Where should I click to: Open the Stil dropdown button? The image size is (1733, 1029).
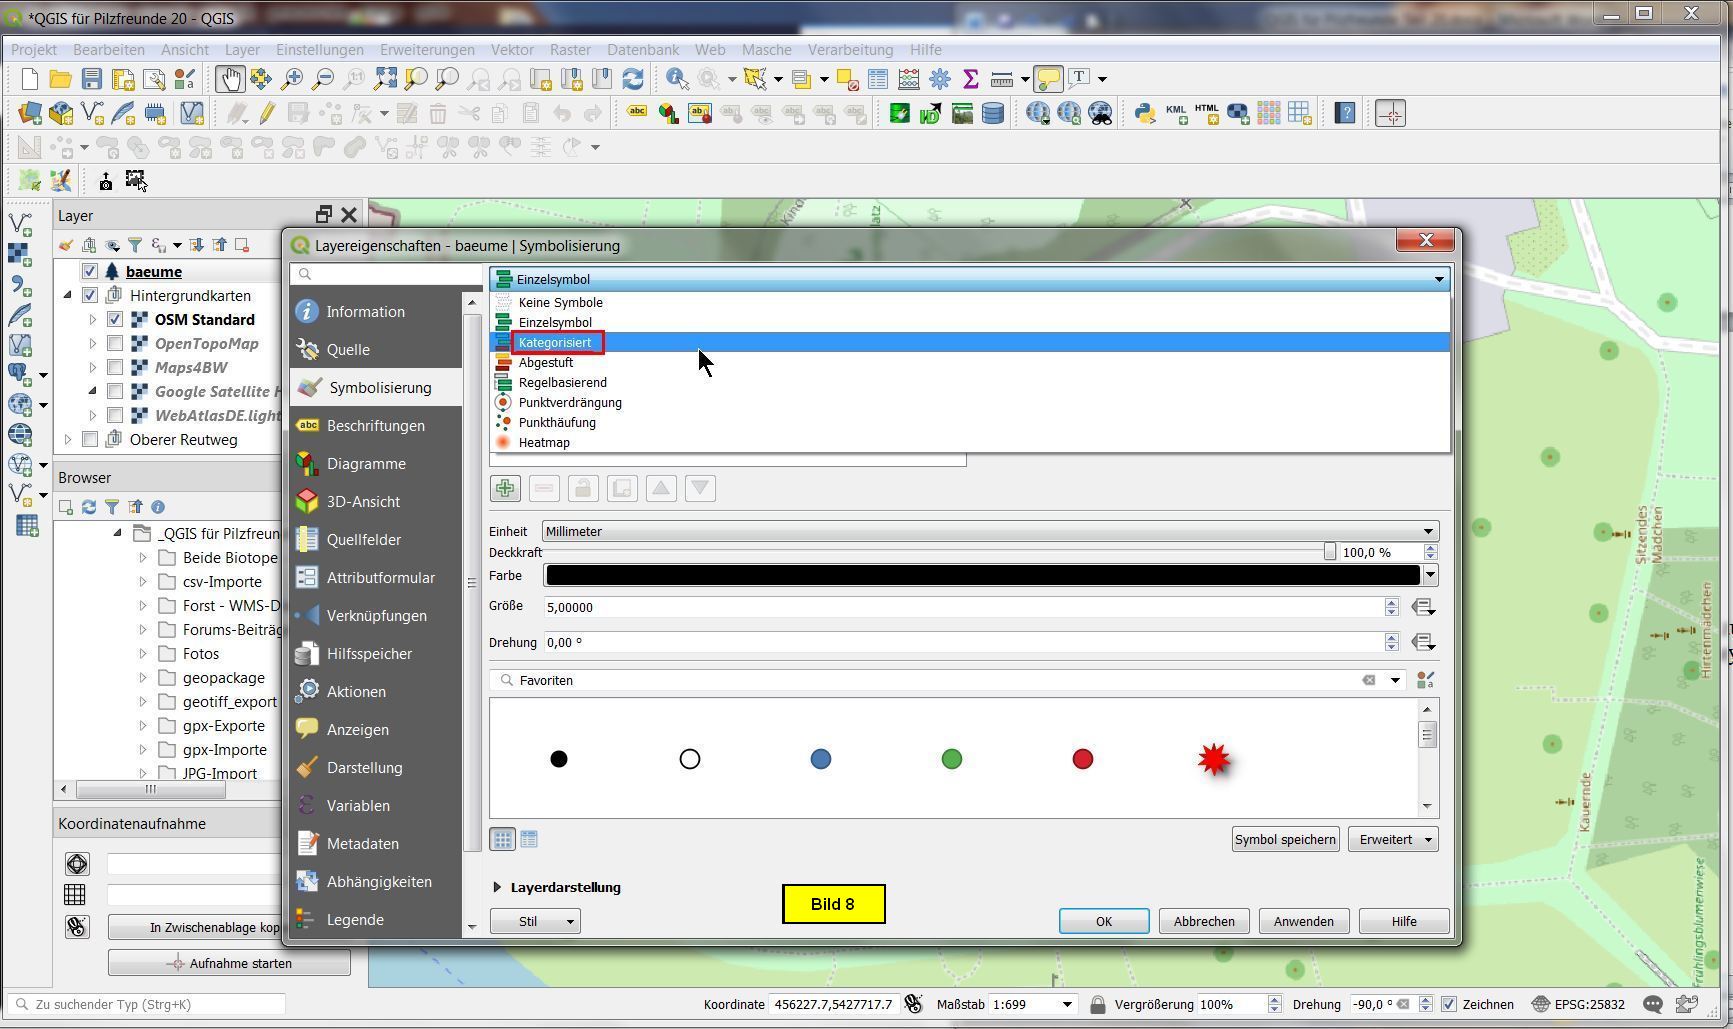pyautogui.click(x=535, y=922)
